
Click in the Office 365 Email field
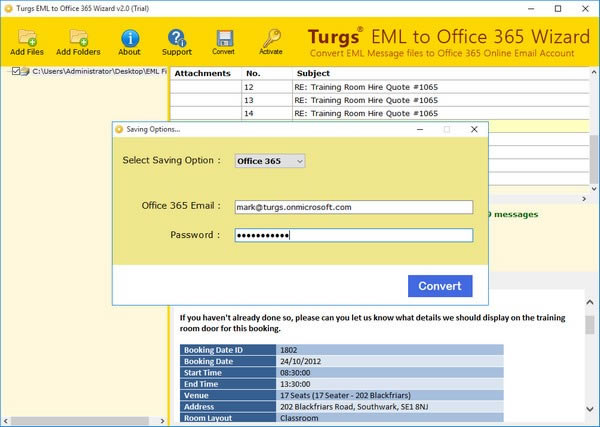[352, 207]
